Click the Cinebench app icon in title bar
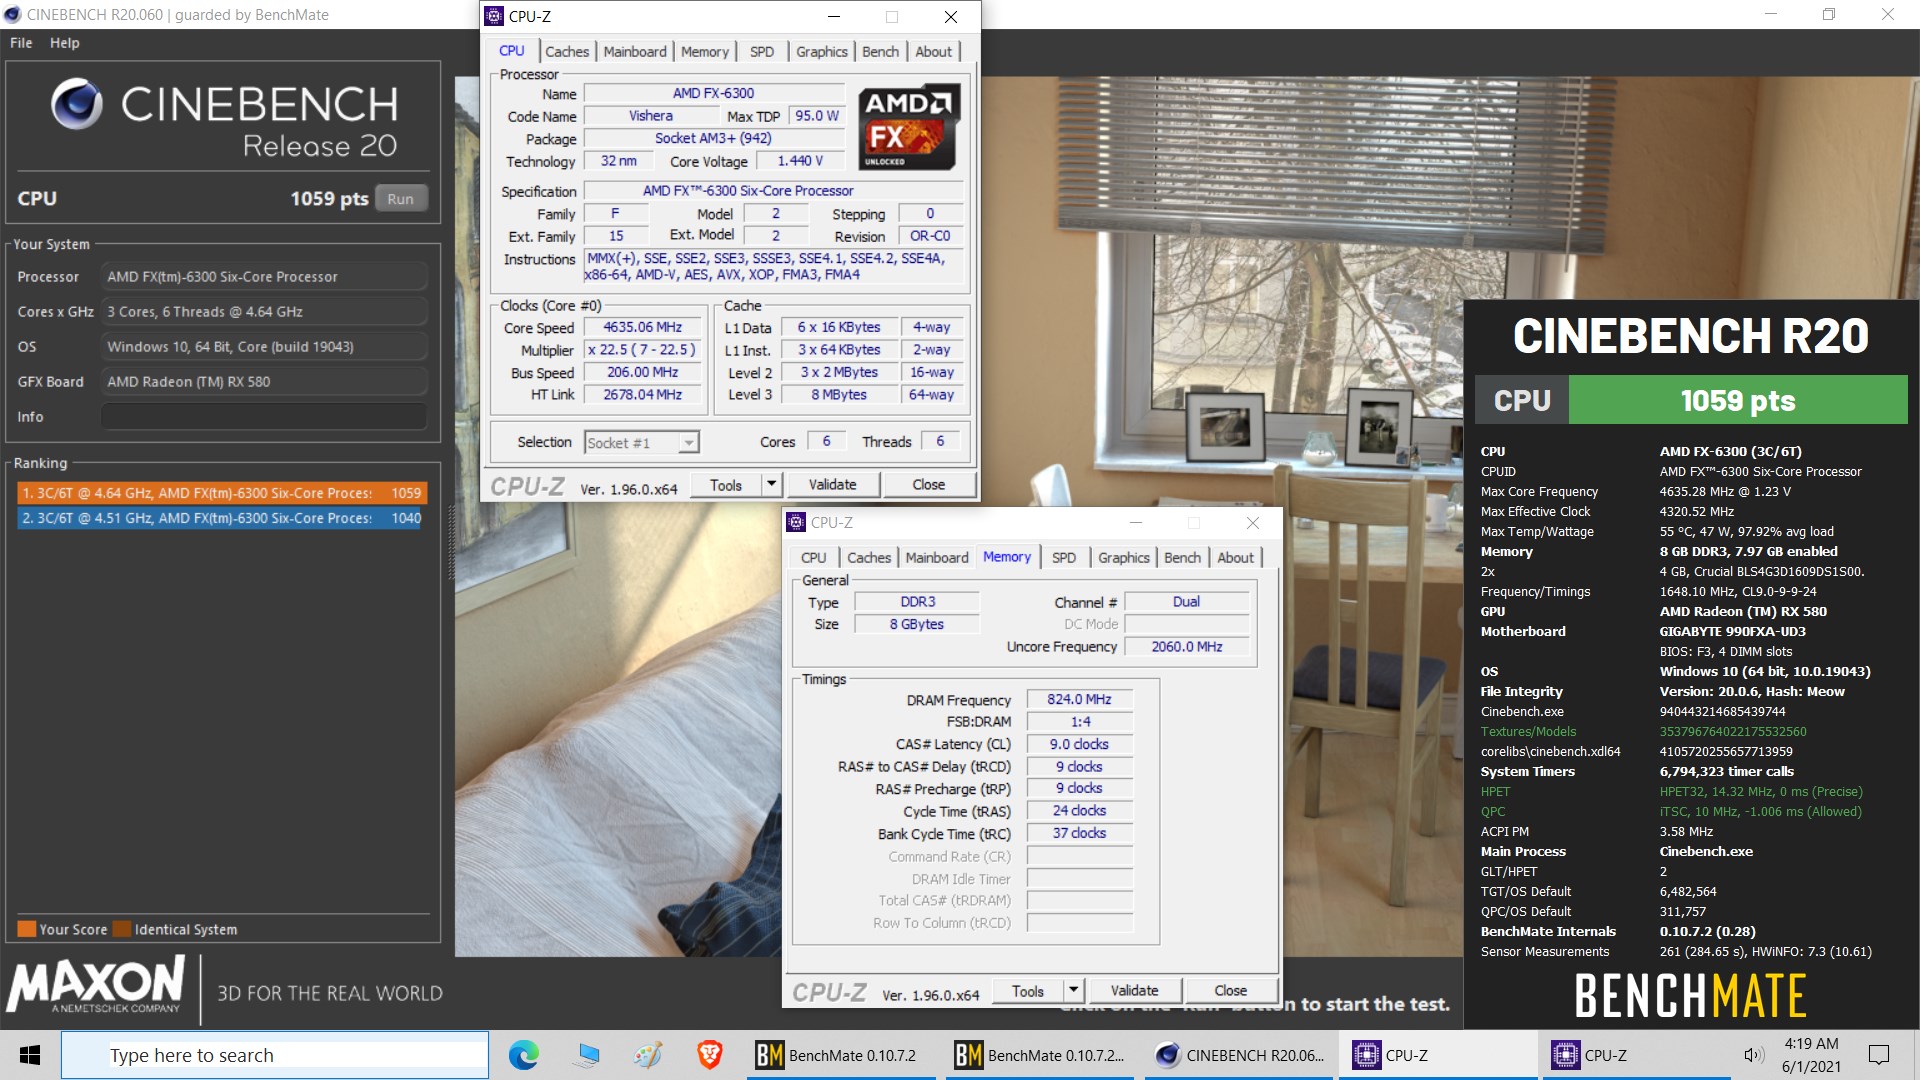Screen dimensions: 1920x1080 click(x=13, y=14)
